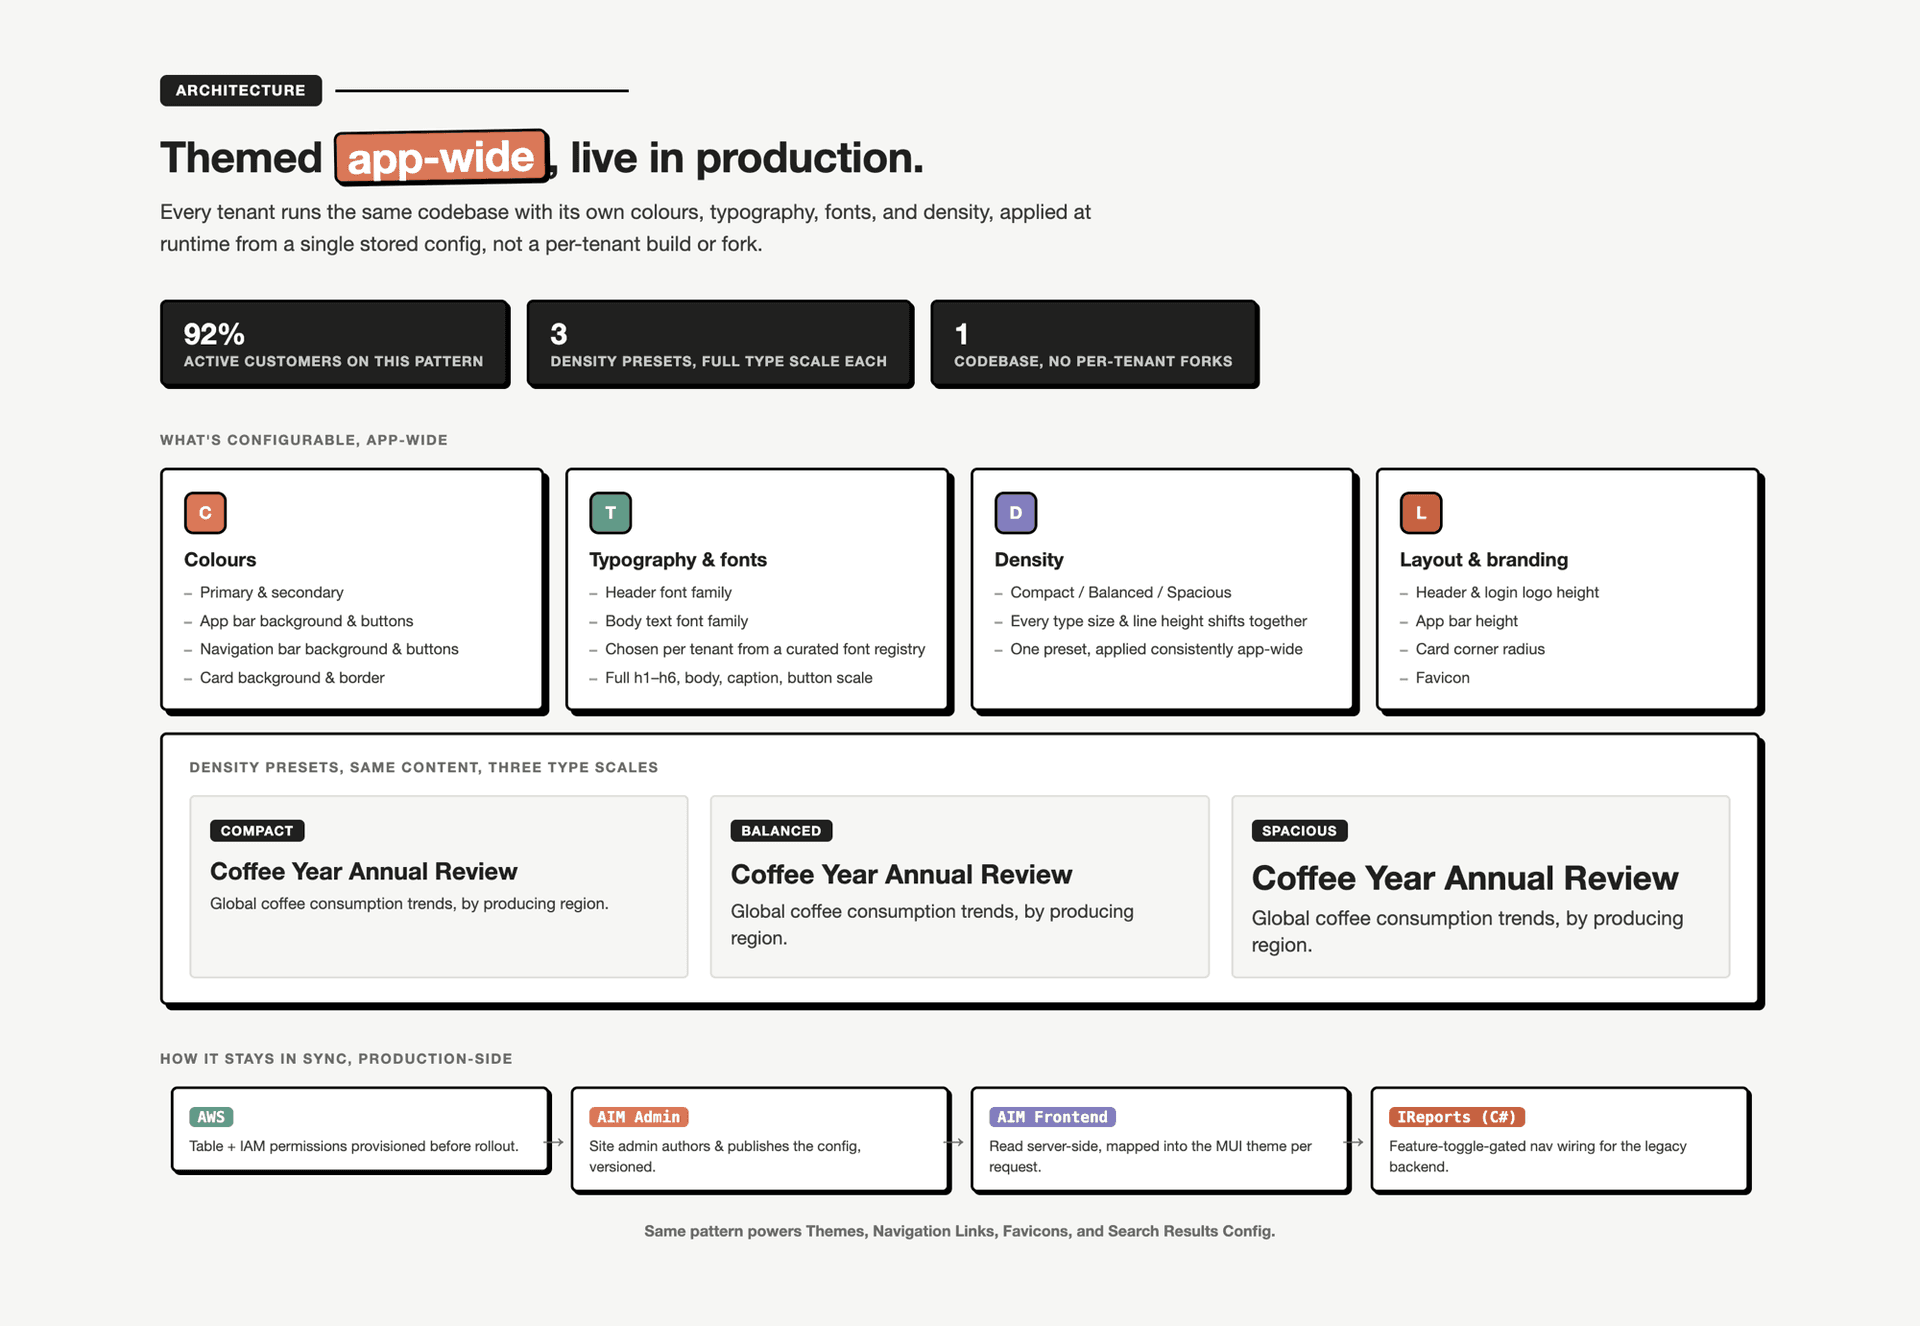This screenshot has height=1326, width=1920.
Task: Click 'Header font family' item
Action: pos(668,592)
